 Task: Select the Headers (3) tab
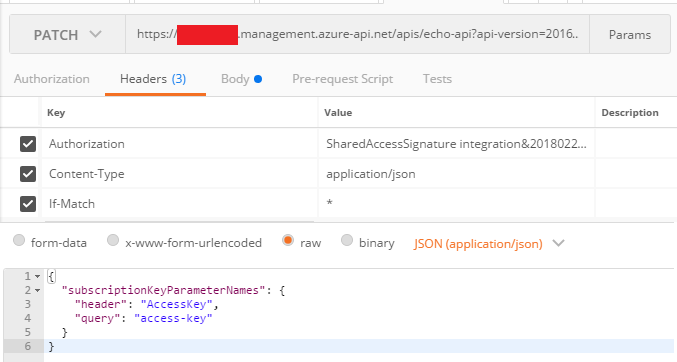point(153,79)
